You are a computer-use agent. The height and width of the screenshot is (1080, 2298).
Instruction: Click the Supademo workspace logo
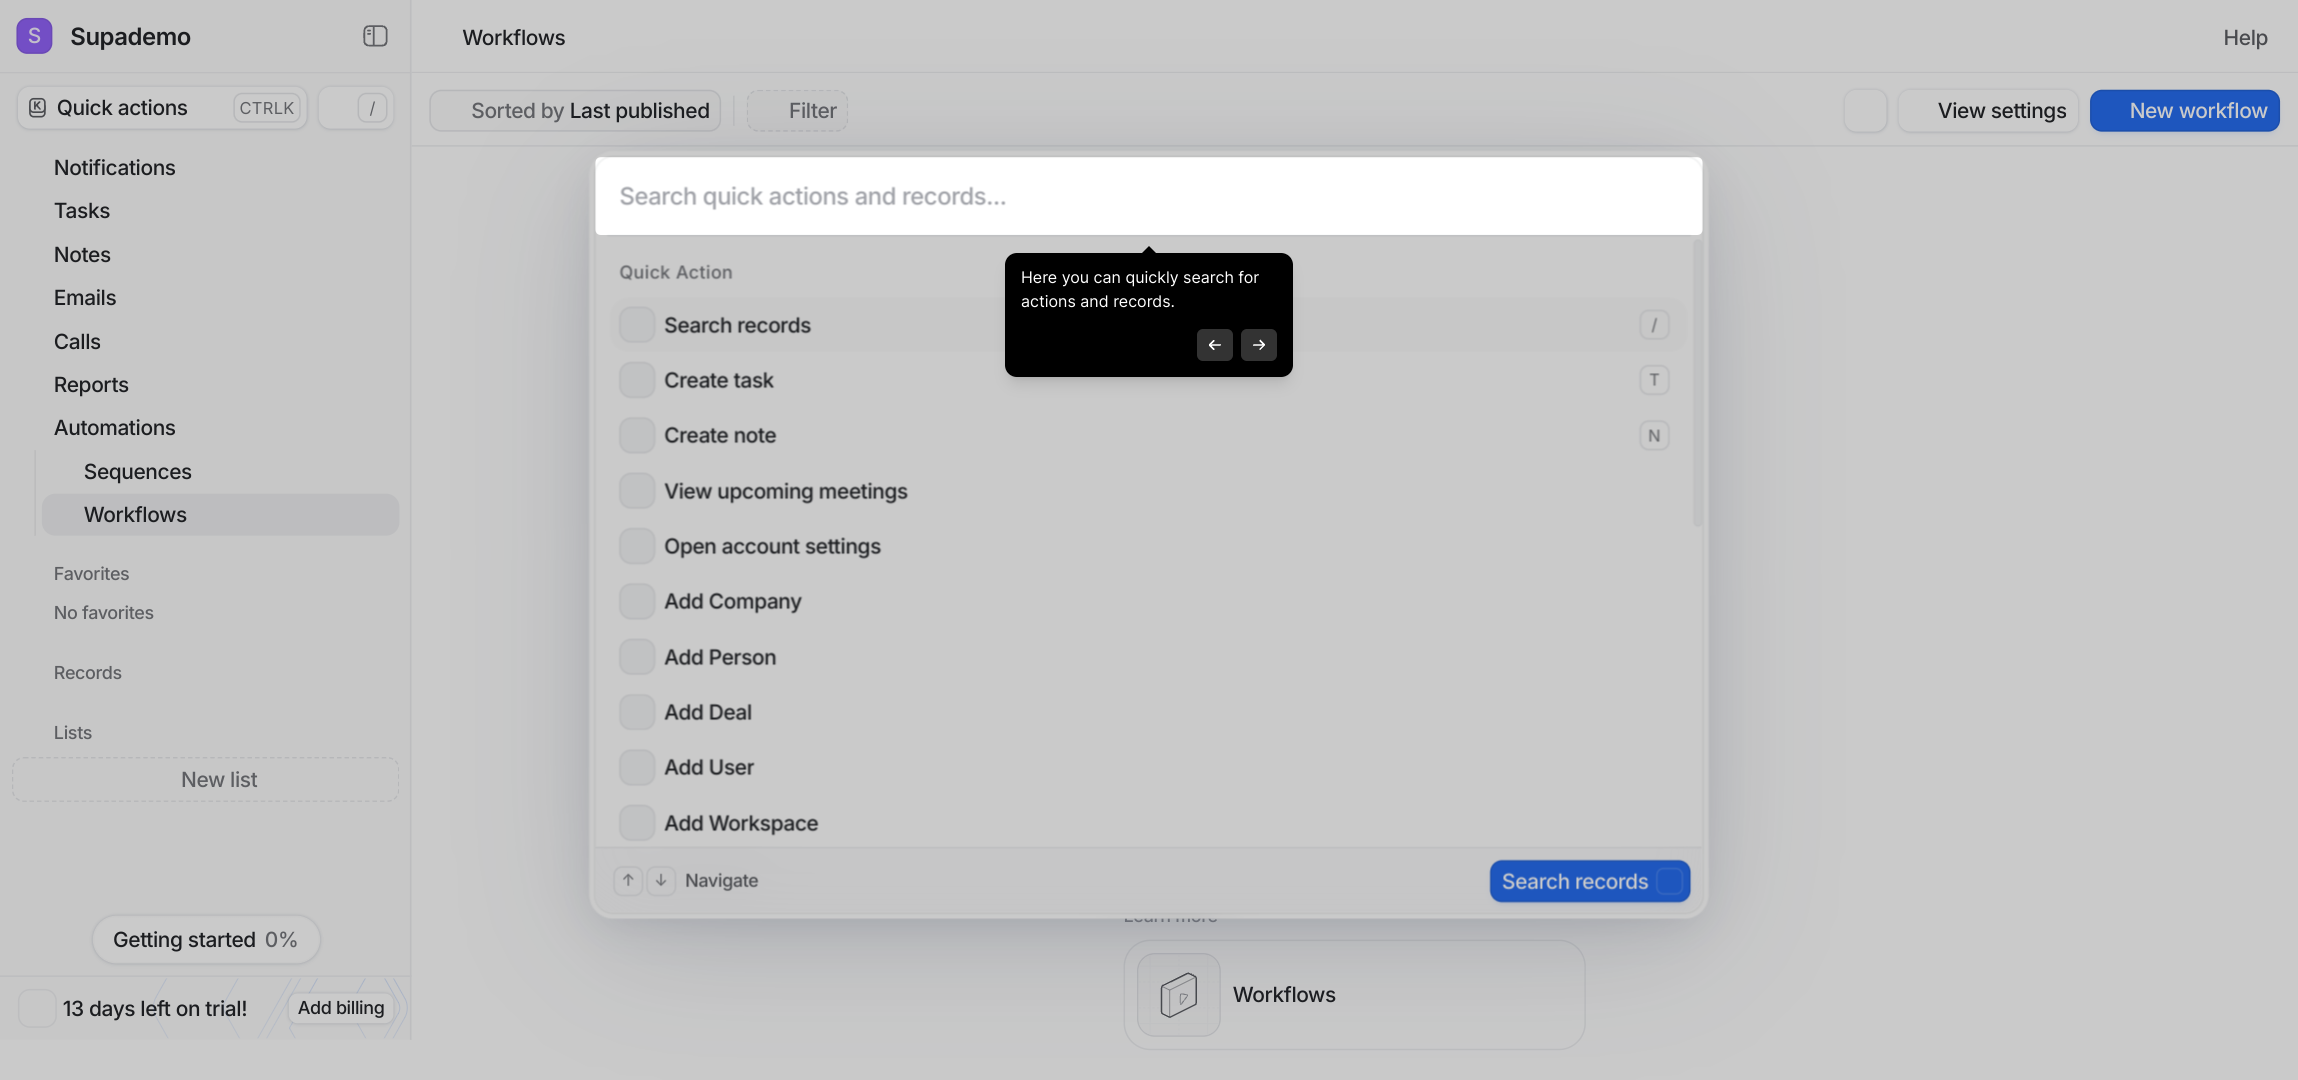tap(34, 36)
